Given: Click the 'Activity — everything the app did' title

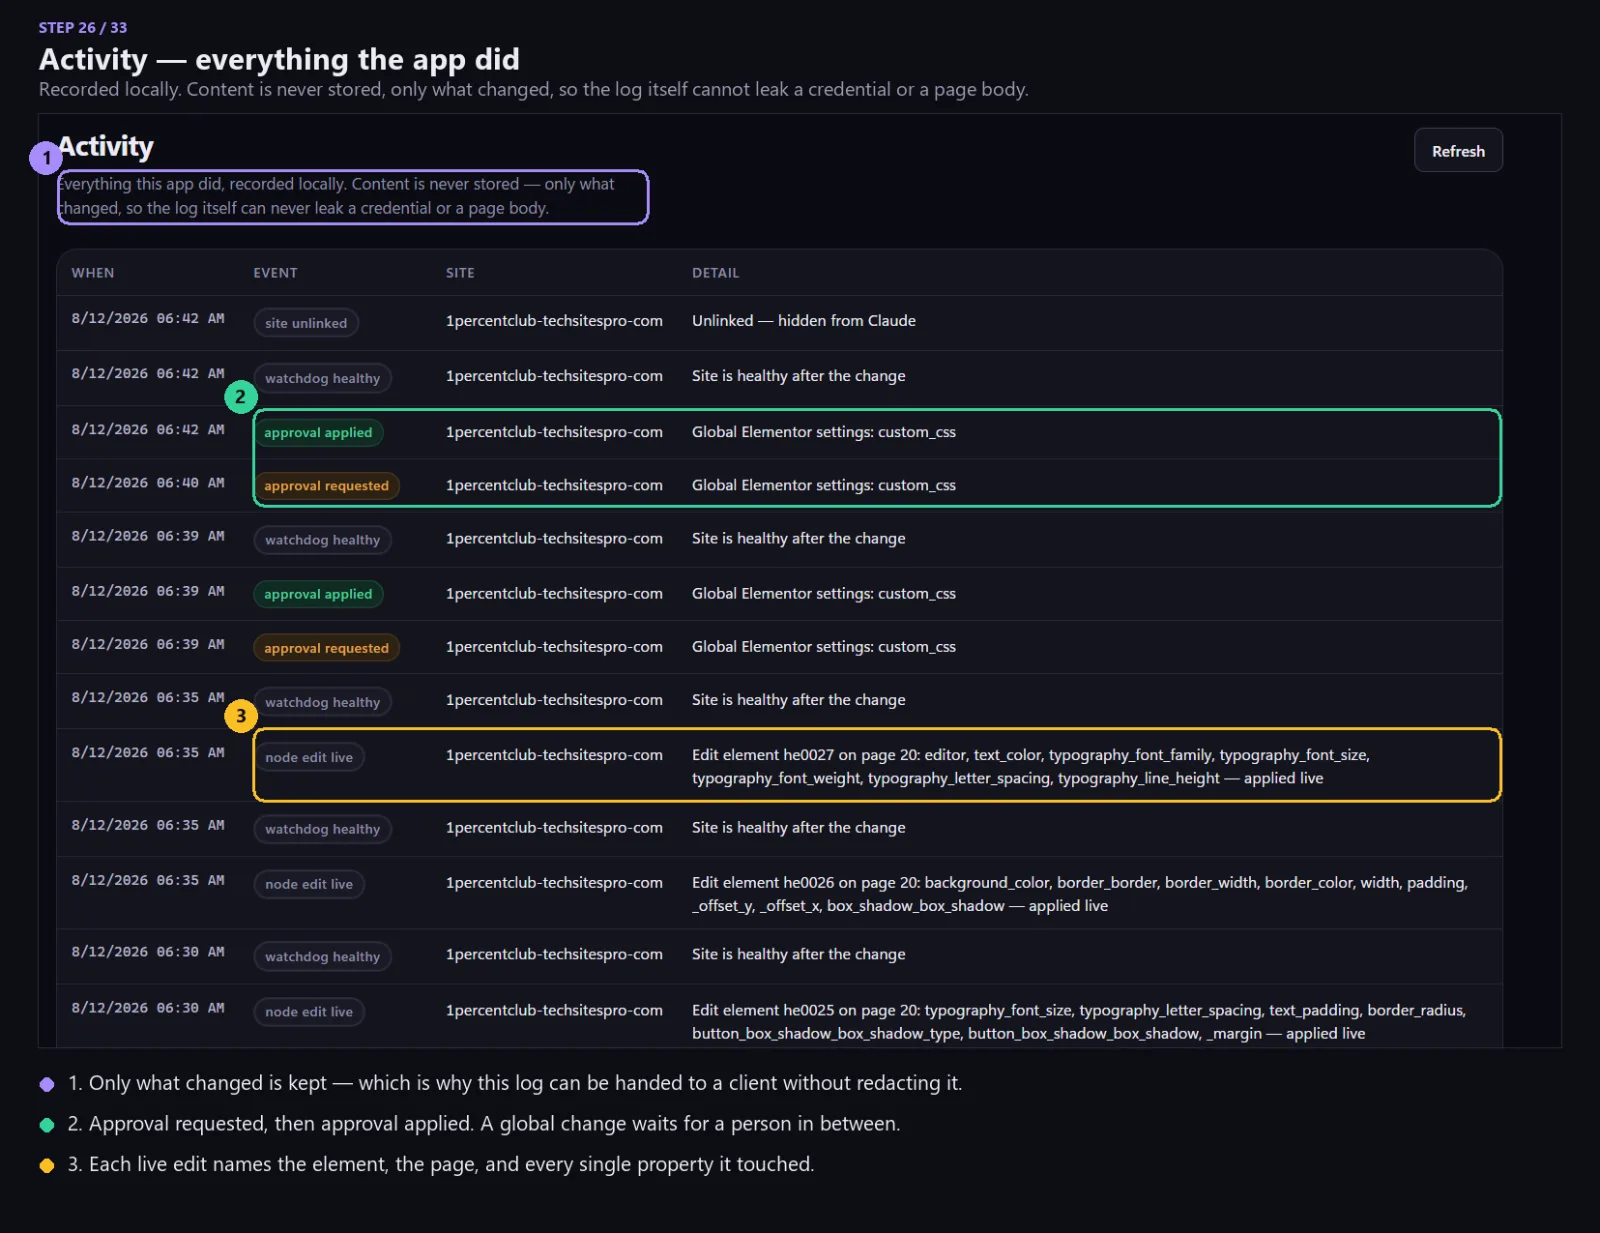Looking at the screenshot, I should coord(279,59).
